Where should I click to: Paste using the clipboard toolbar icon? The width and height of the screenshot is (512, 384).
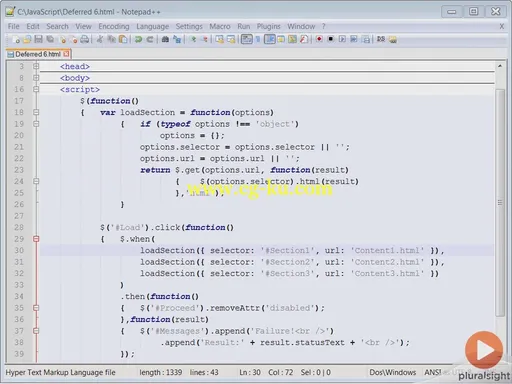[x=123, y=39]
